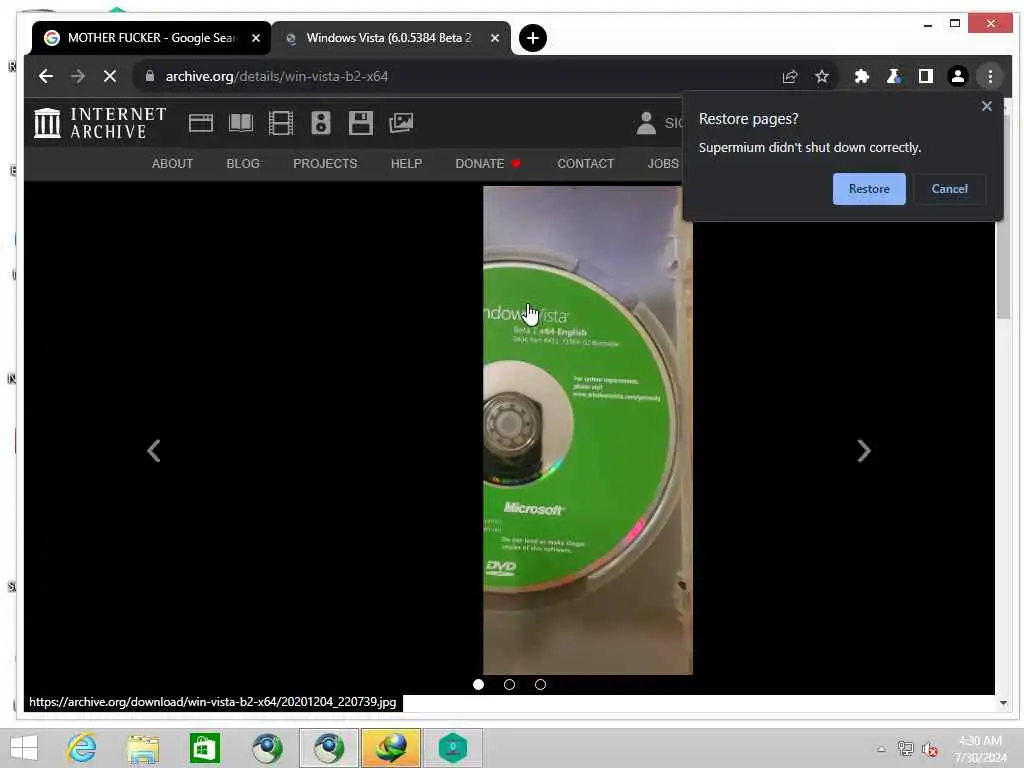Open the Software floppy icon
Image resolution: width=1024 pixels, height=768 pixels.
pos(360,123)
